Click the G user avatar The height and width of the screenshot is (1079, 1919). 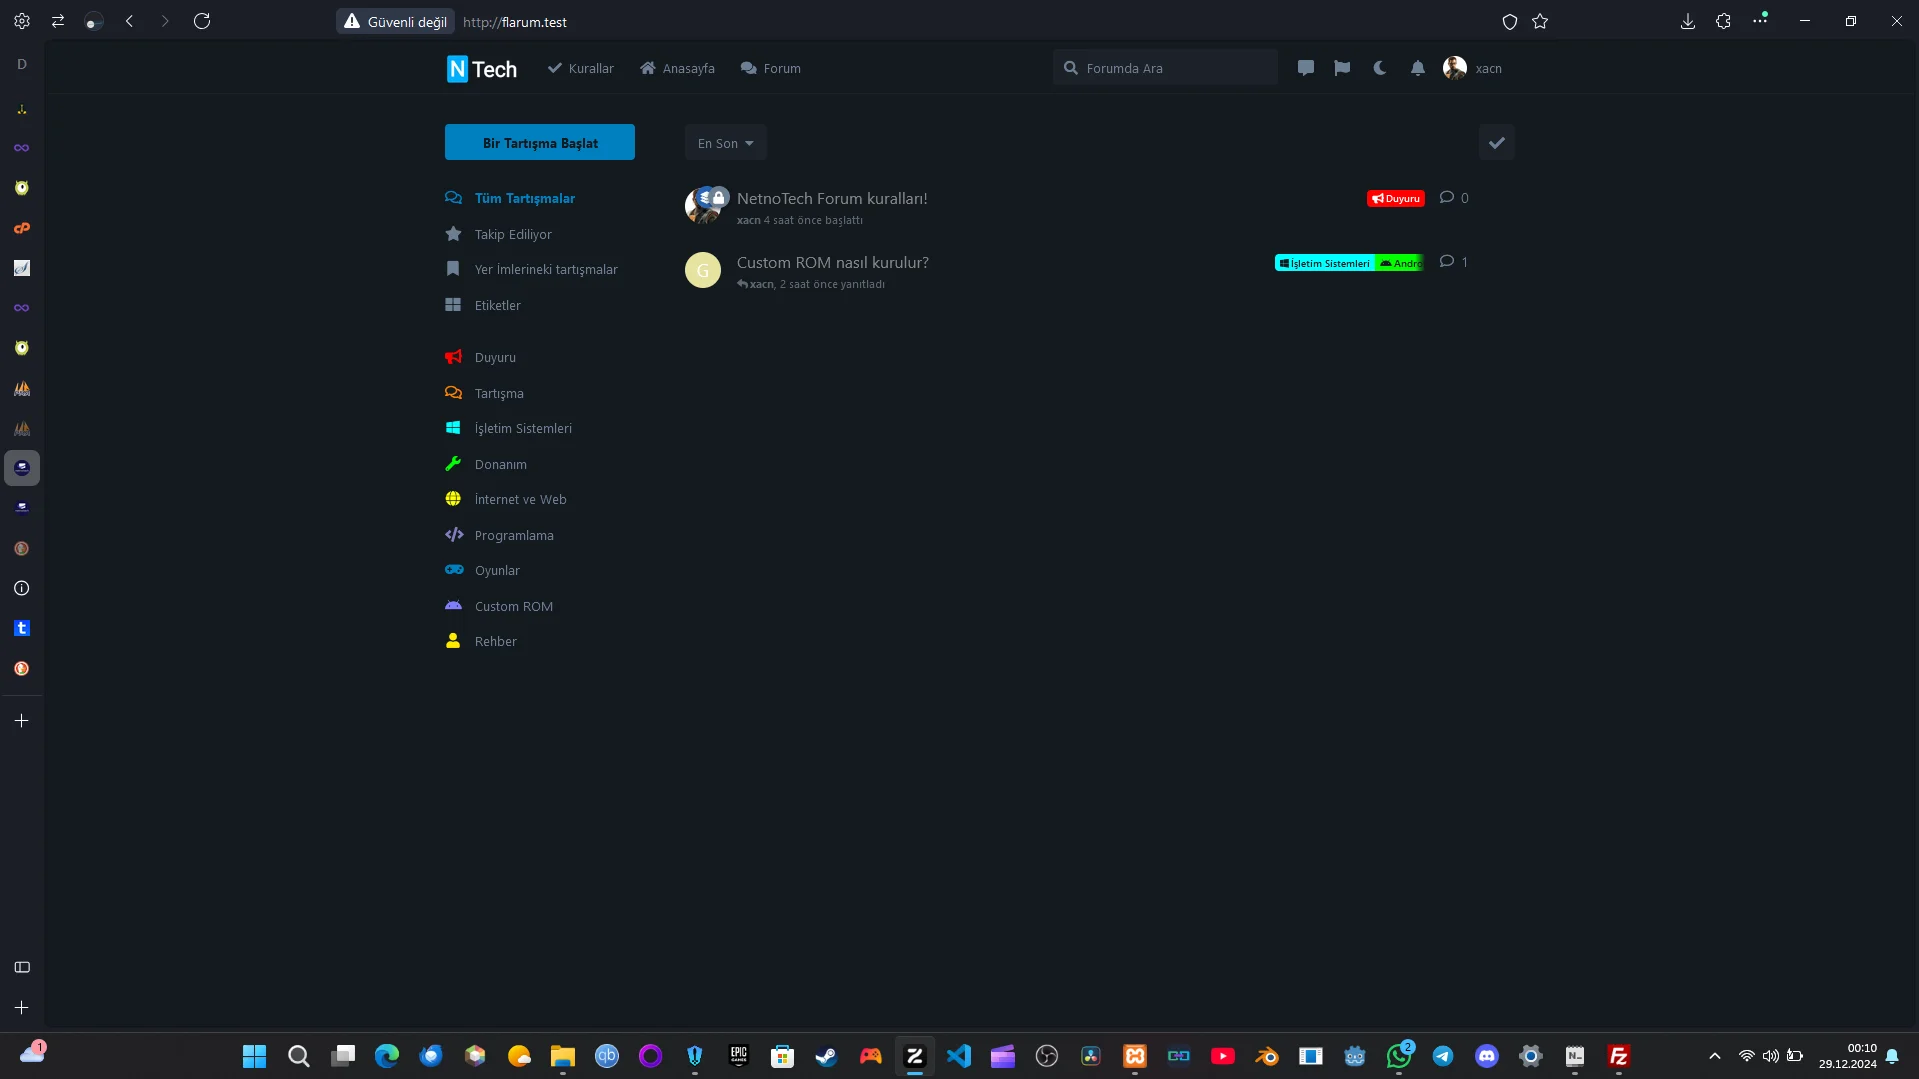[703, 270]
